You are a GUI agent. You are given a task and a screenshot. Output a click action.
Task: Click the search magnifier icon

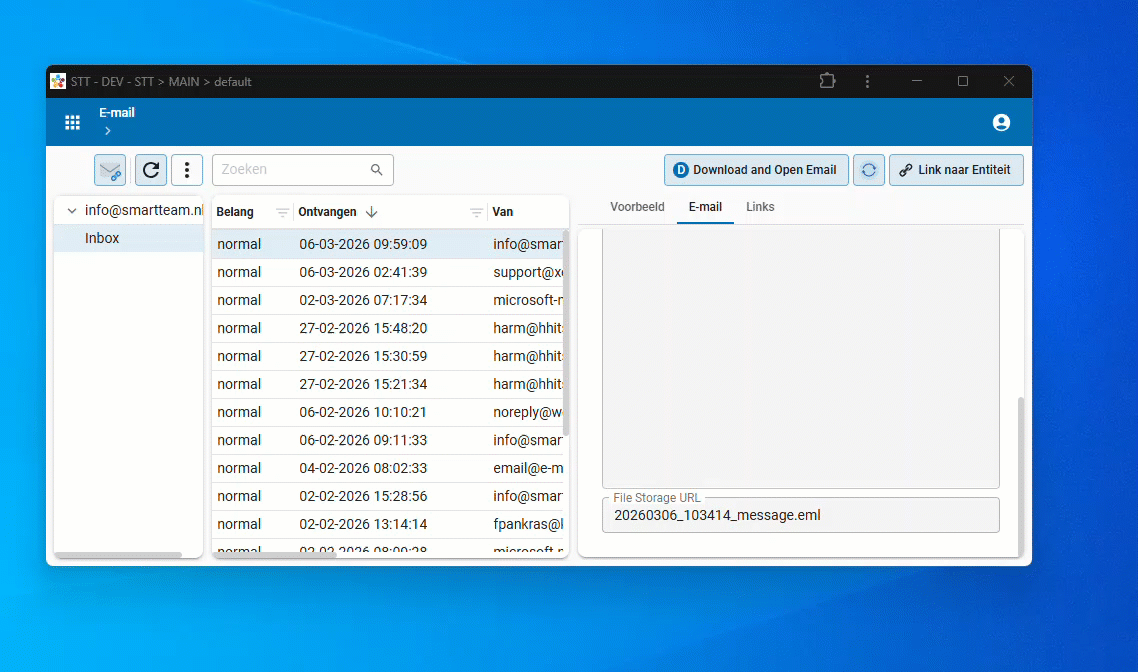tap(377, 170)
